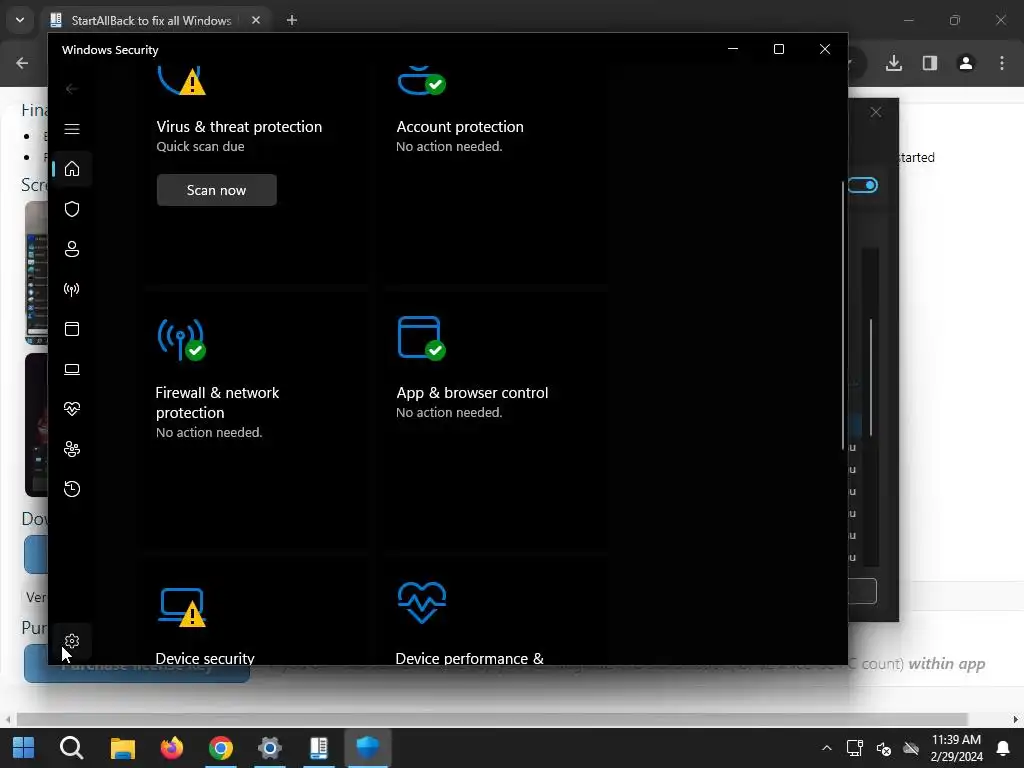
Task: Open Account protection heading
Action: pos(460,127)
